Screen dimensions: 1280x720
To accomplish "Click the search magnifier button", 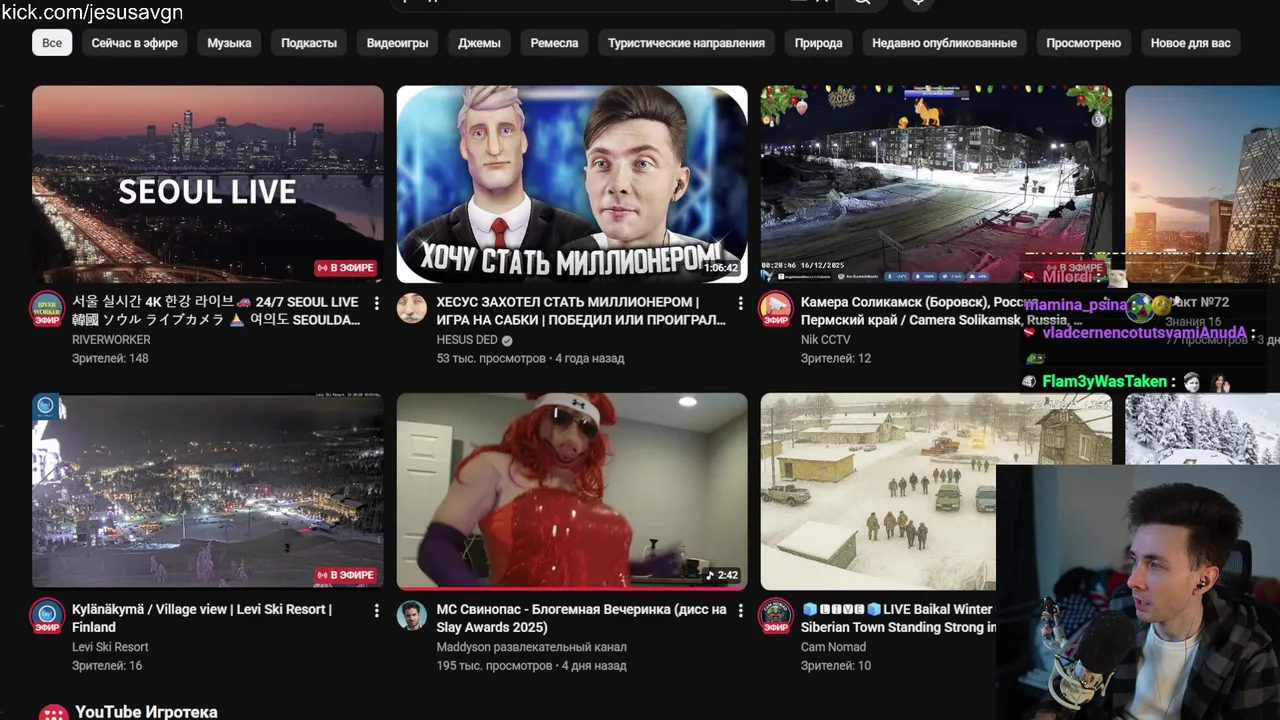I will (862, 3).
